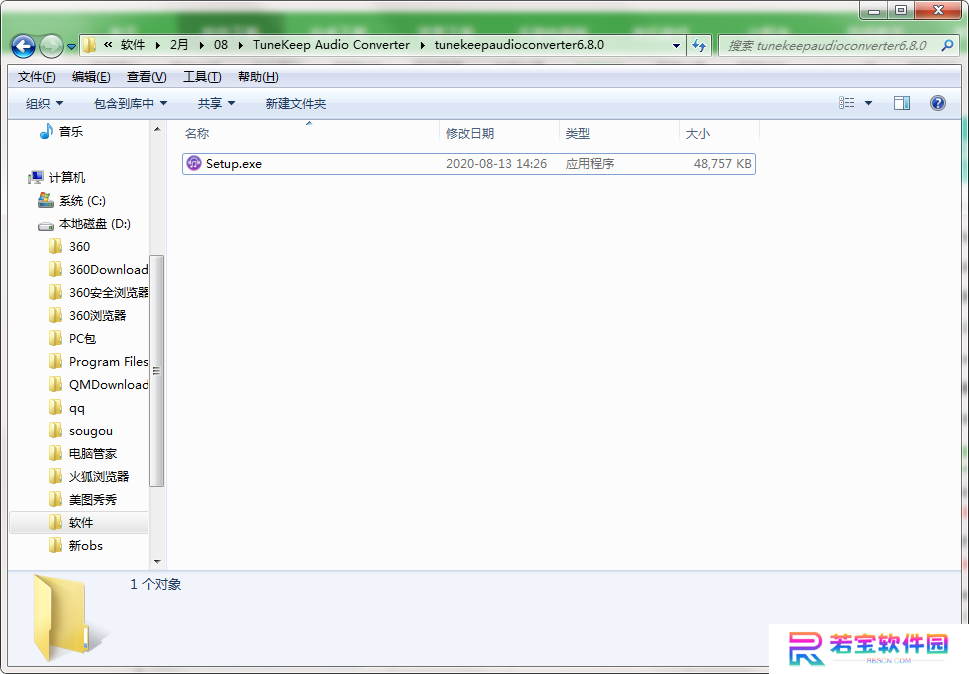Open the view options dropdown arrow

868,103
